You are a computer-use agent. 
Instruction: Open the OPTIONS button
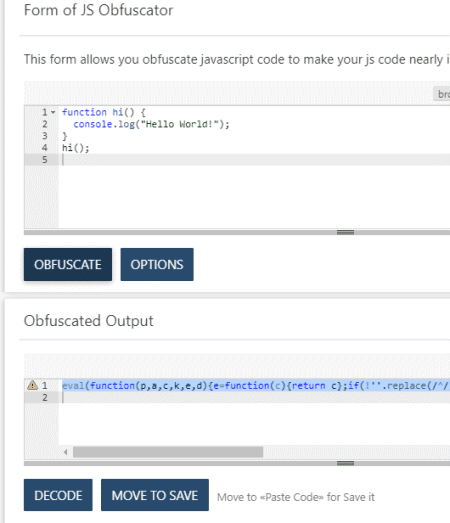point(157,265)
